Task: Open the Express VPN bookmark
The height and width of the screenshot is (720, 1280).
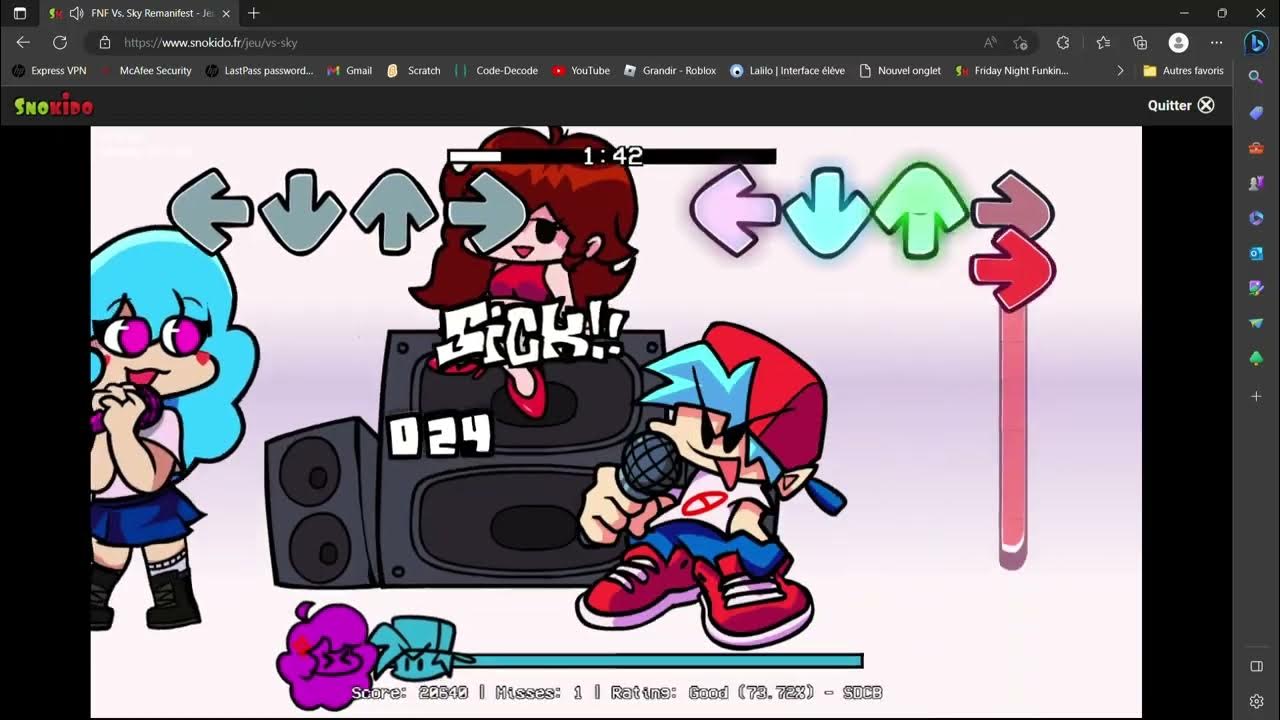Action: pyautogui.click(x=48, y=70)
